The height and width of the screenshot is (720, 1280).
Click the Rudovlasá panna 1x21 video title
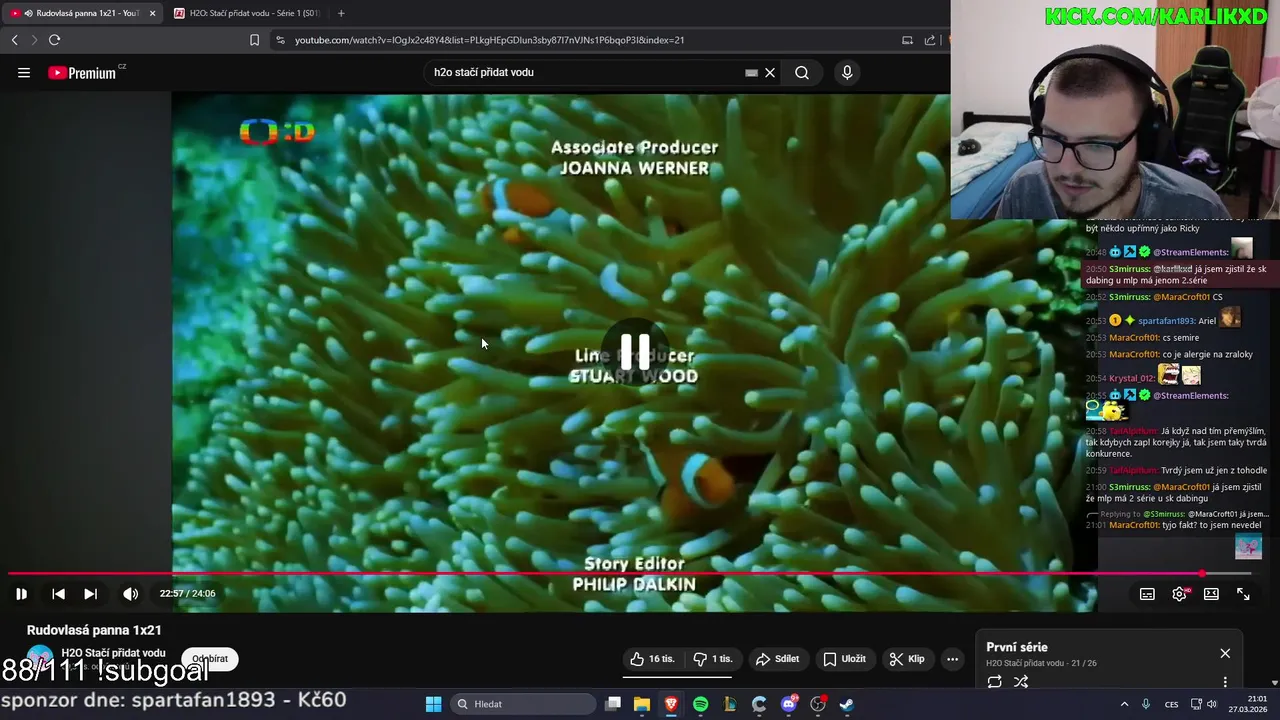(x=94, y=630)
